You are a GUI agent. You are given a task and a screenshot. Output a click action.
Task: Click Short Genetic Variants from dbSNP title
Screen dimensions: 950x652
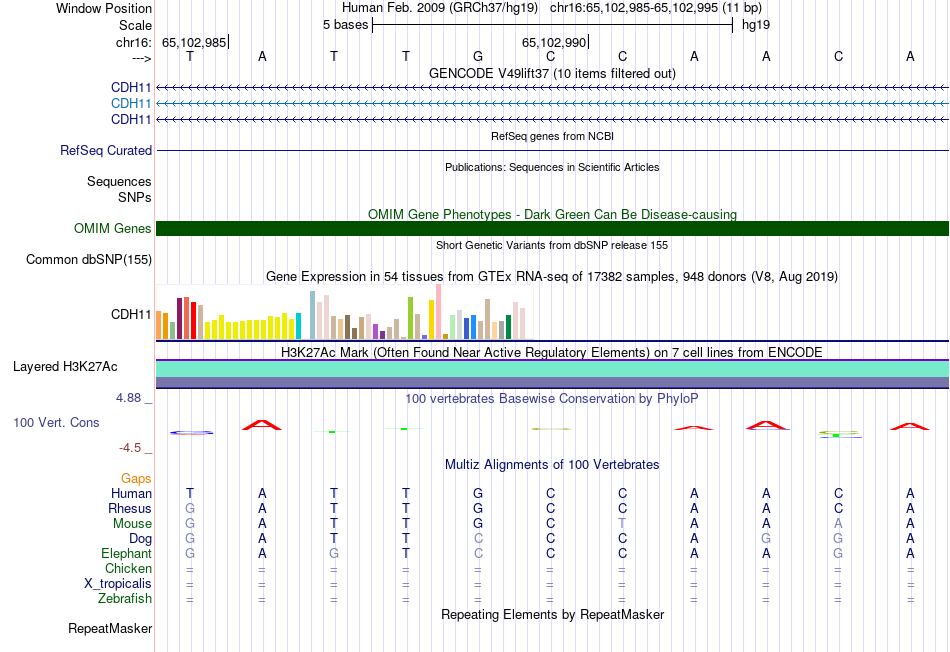tap(552, 245)
